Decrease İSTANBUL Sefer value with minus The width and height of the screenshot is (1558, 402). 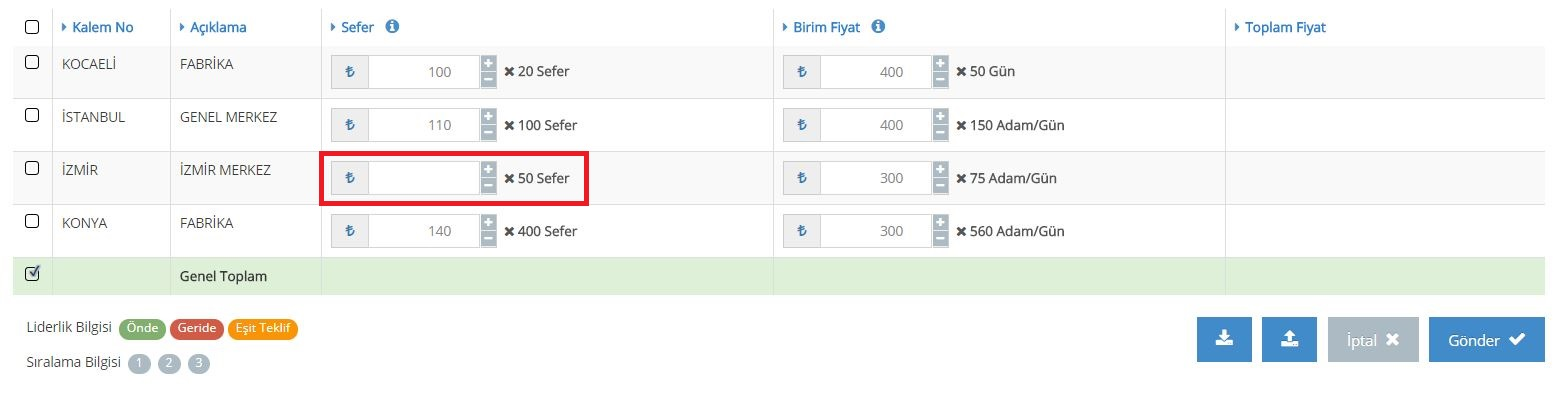pos(488,132)
